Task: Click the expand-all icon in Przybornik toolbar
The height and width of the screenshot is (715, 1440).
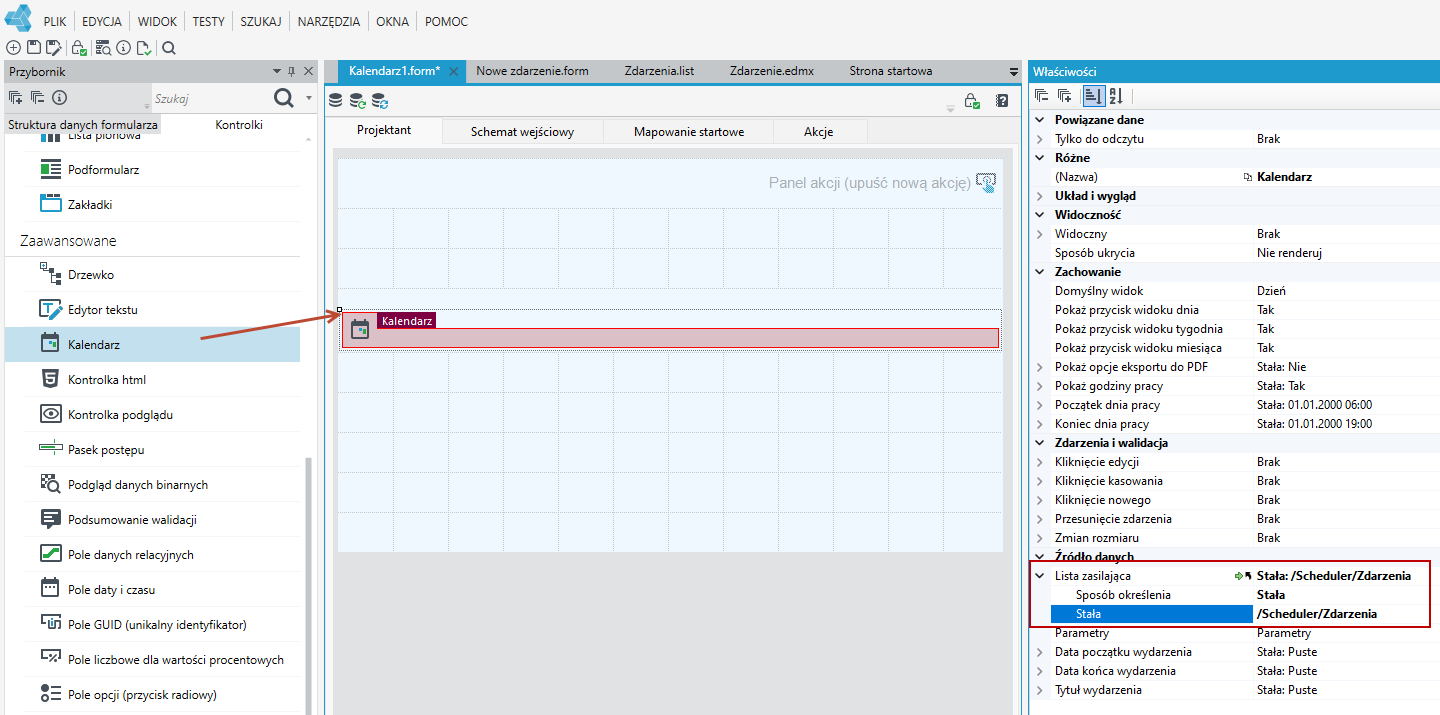Action: (x=15, y=97)
